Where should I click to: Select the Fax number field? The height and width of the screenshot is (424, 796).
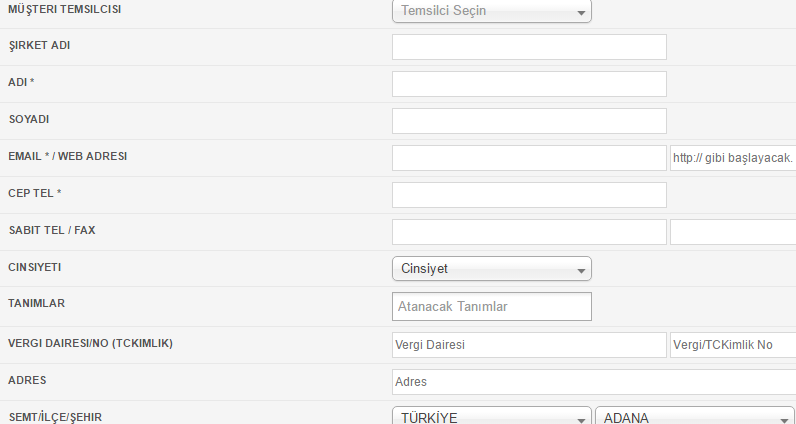pos(733,232)
